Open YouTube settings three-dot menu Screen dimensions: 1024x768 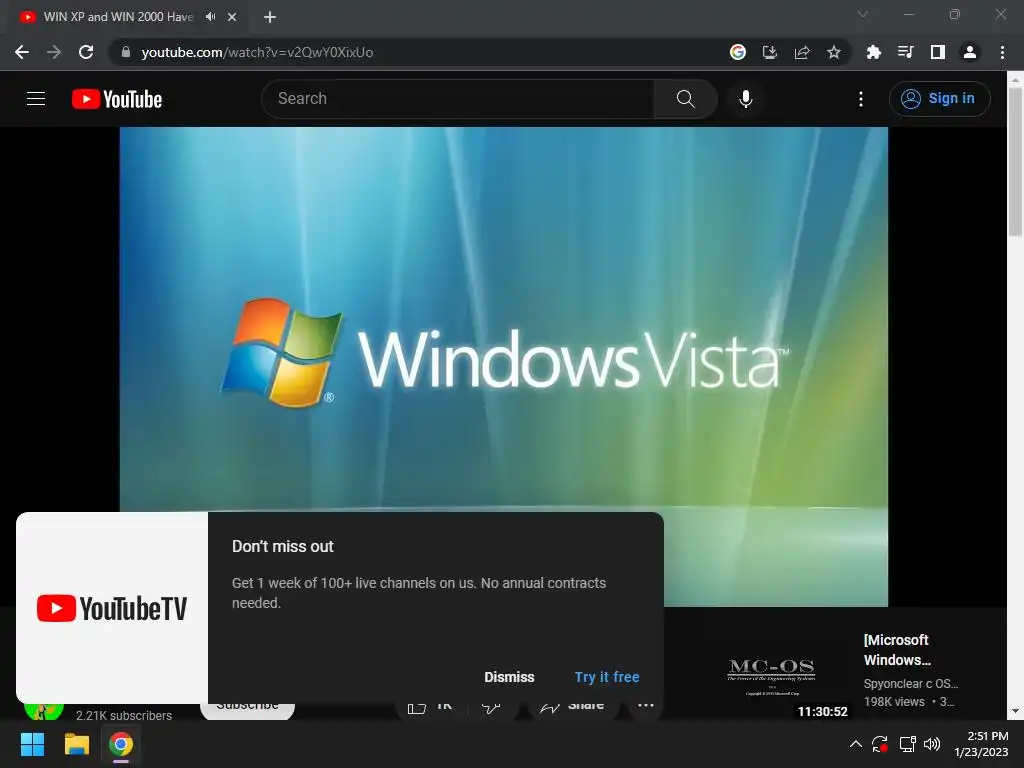pos(861,99)
